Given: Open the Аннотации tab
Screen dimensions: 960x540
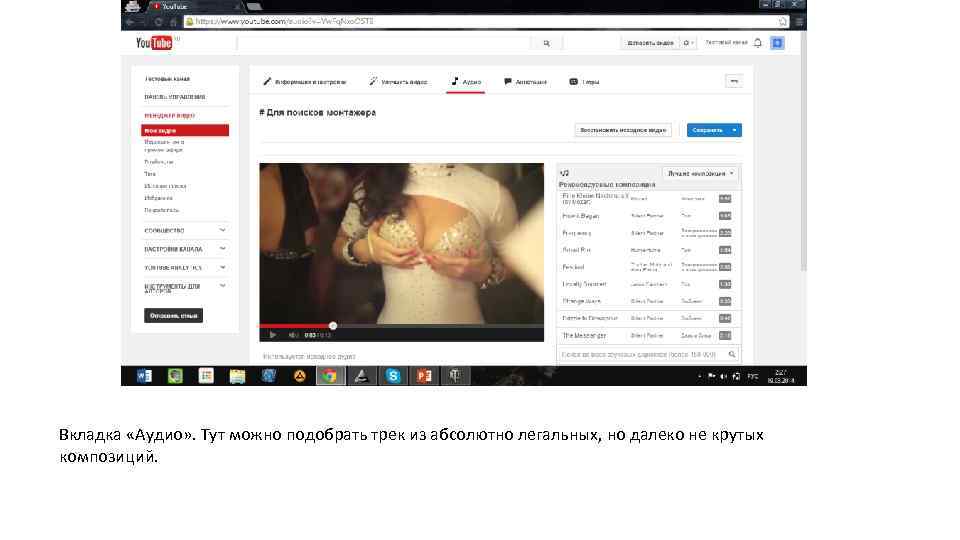Looking at the screenshot, I should (525, 81).
